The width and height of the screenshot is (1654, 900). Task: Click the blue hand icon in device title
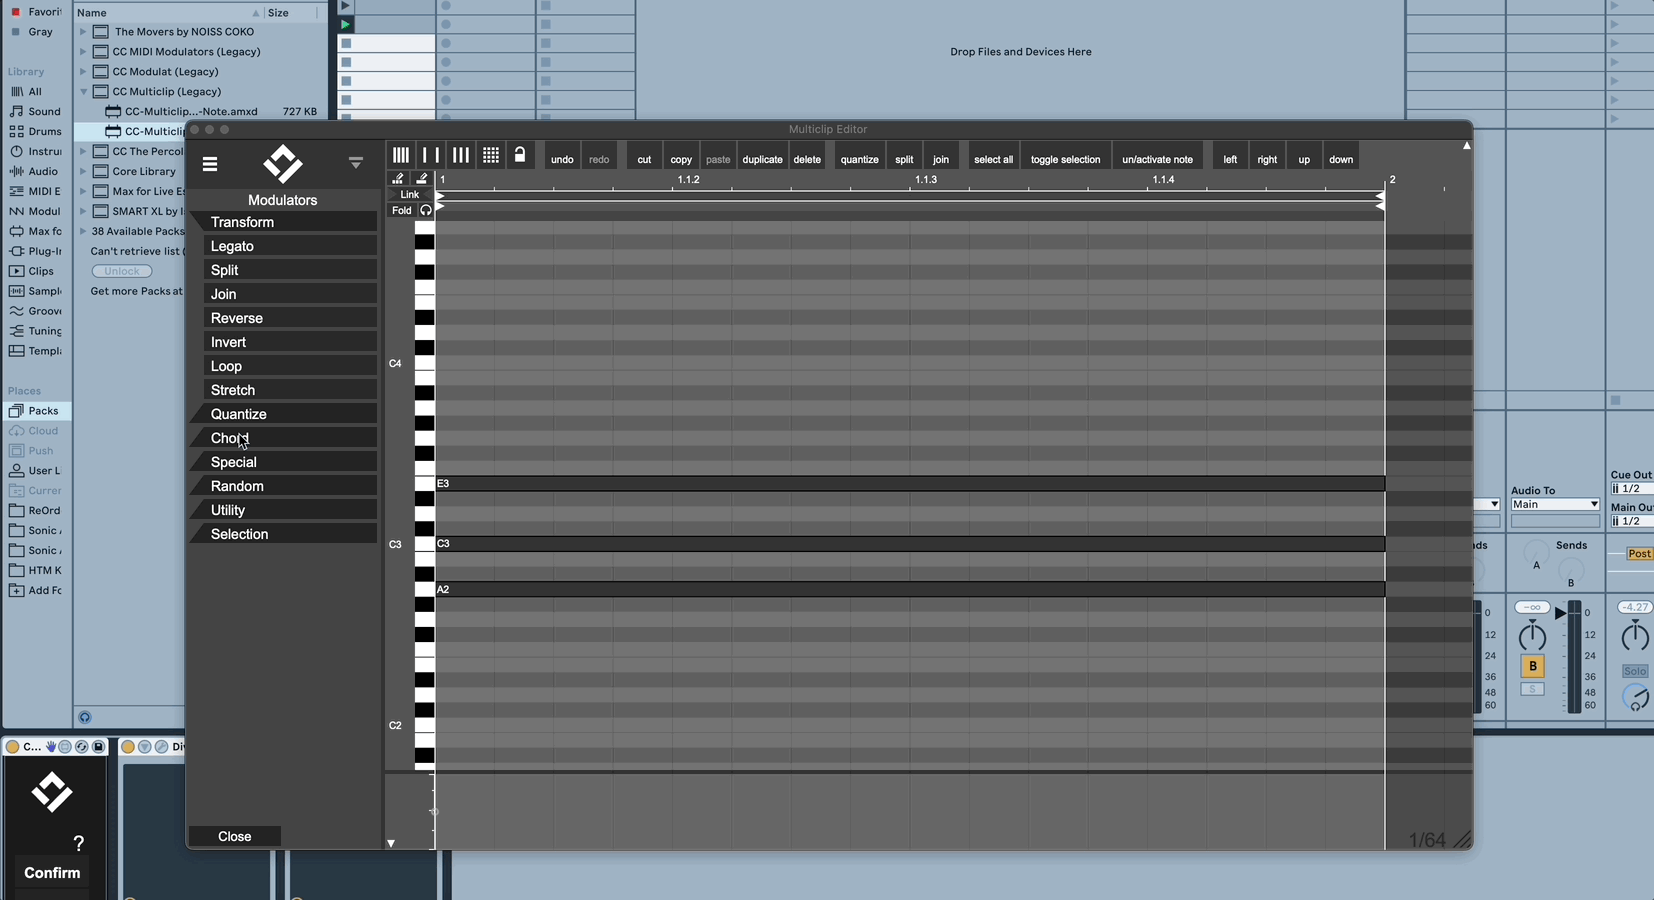pos(51,747)
